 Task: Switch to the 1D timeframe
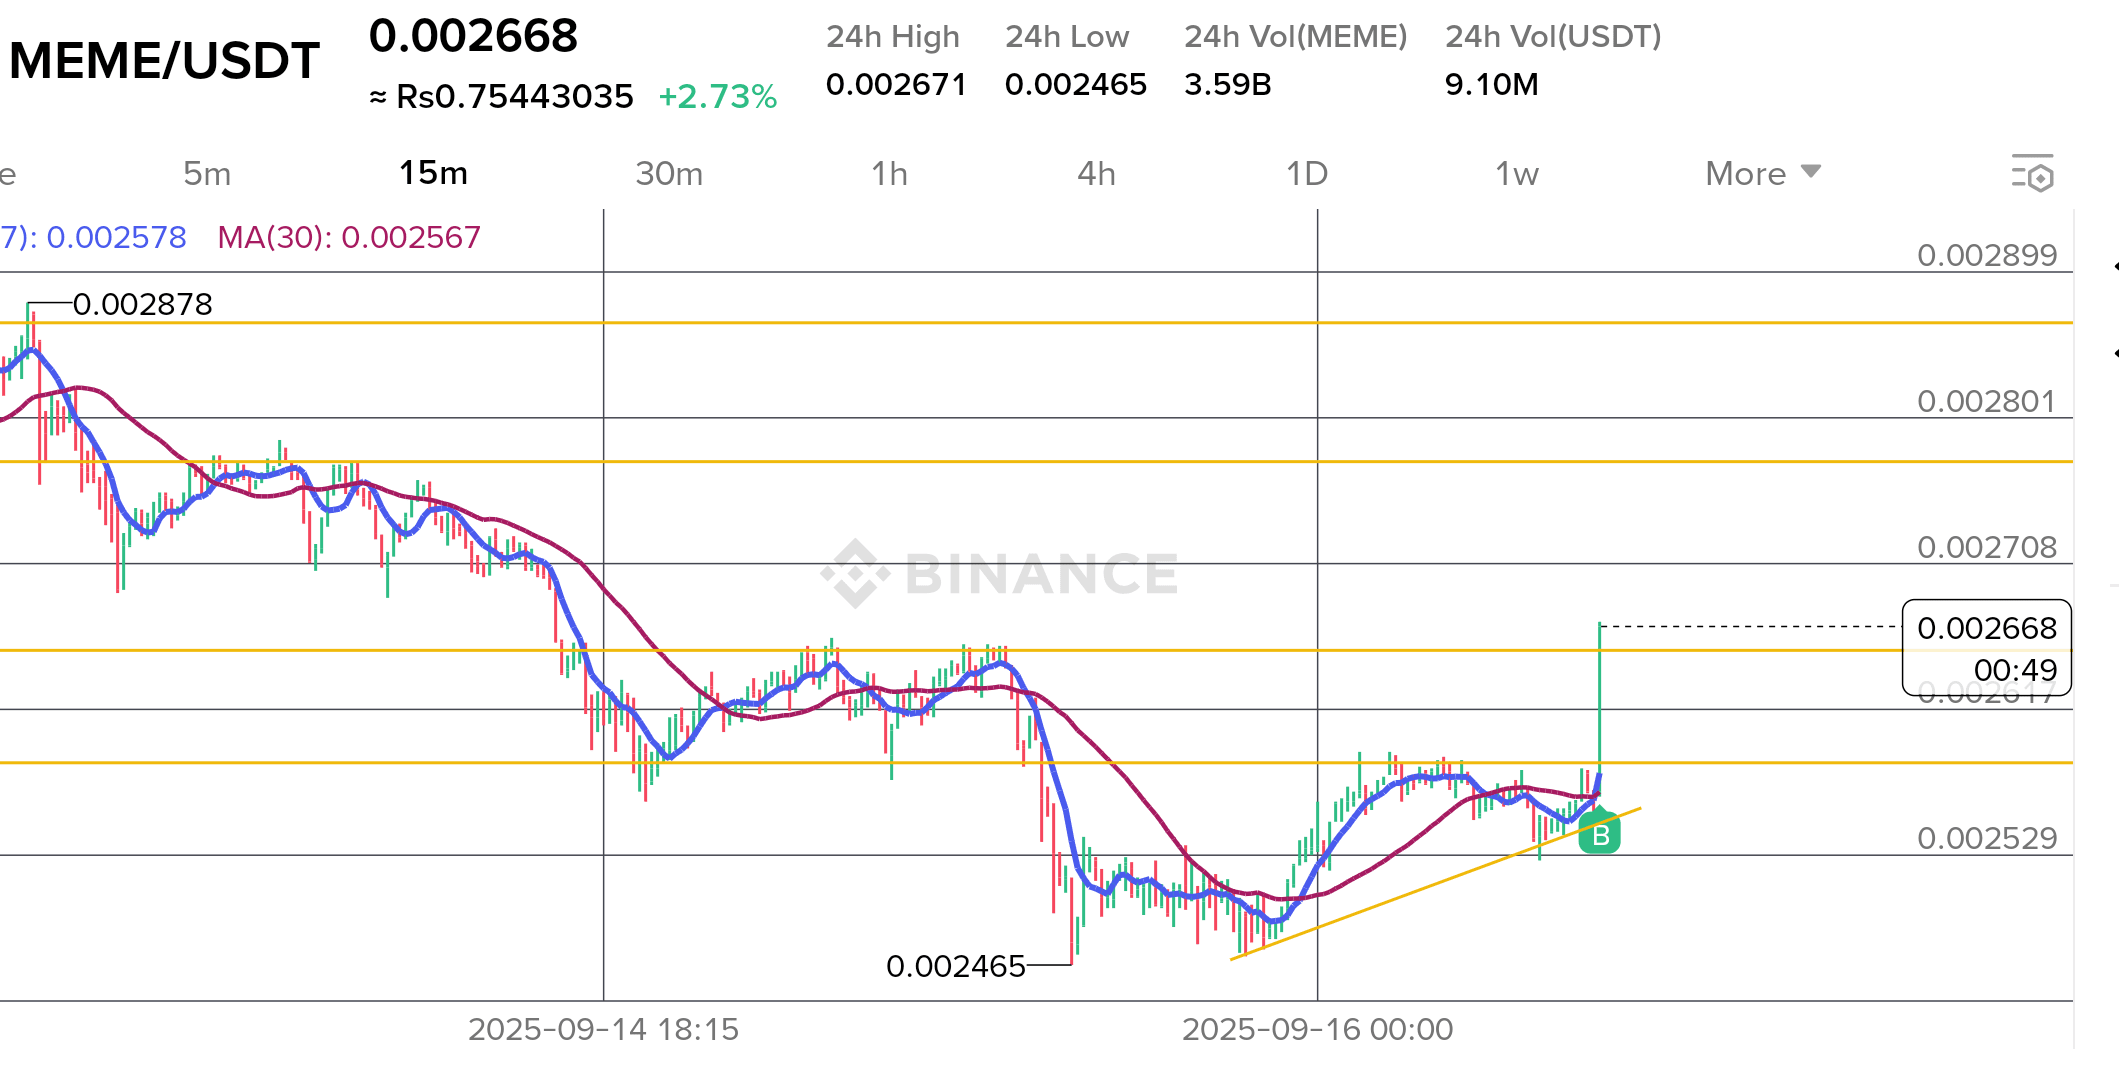click(1306, 174)
